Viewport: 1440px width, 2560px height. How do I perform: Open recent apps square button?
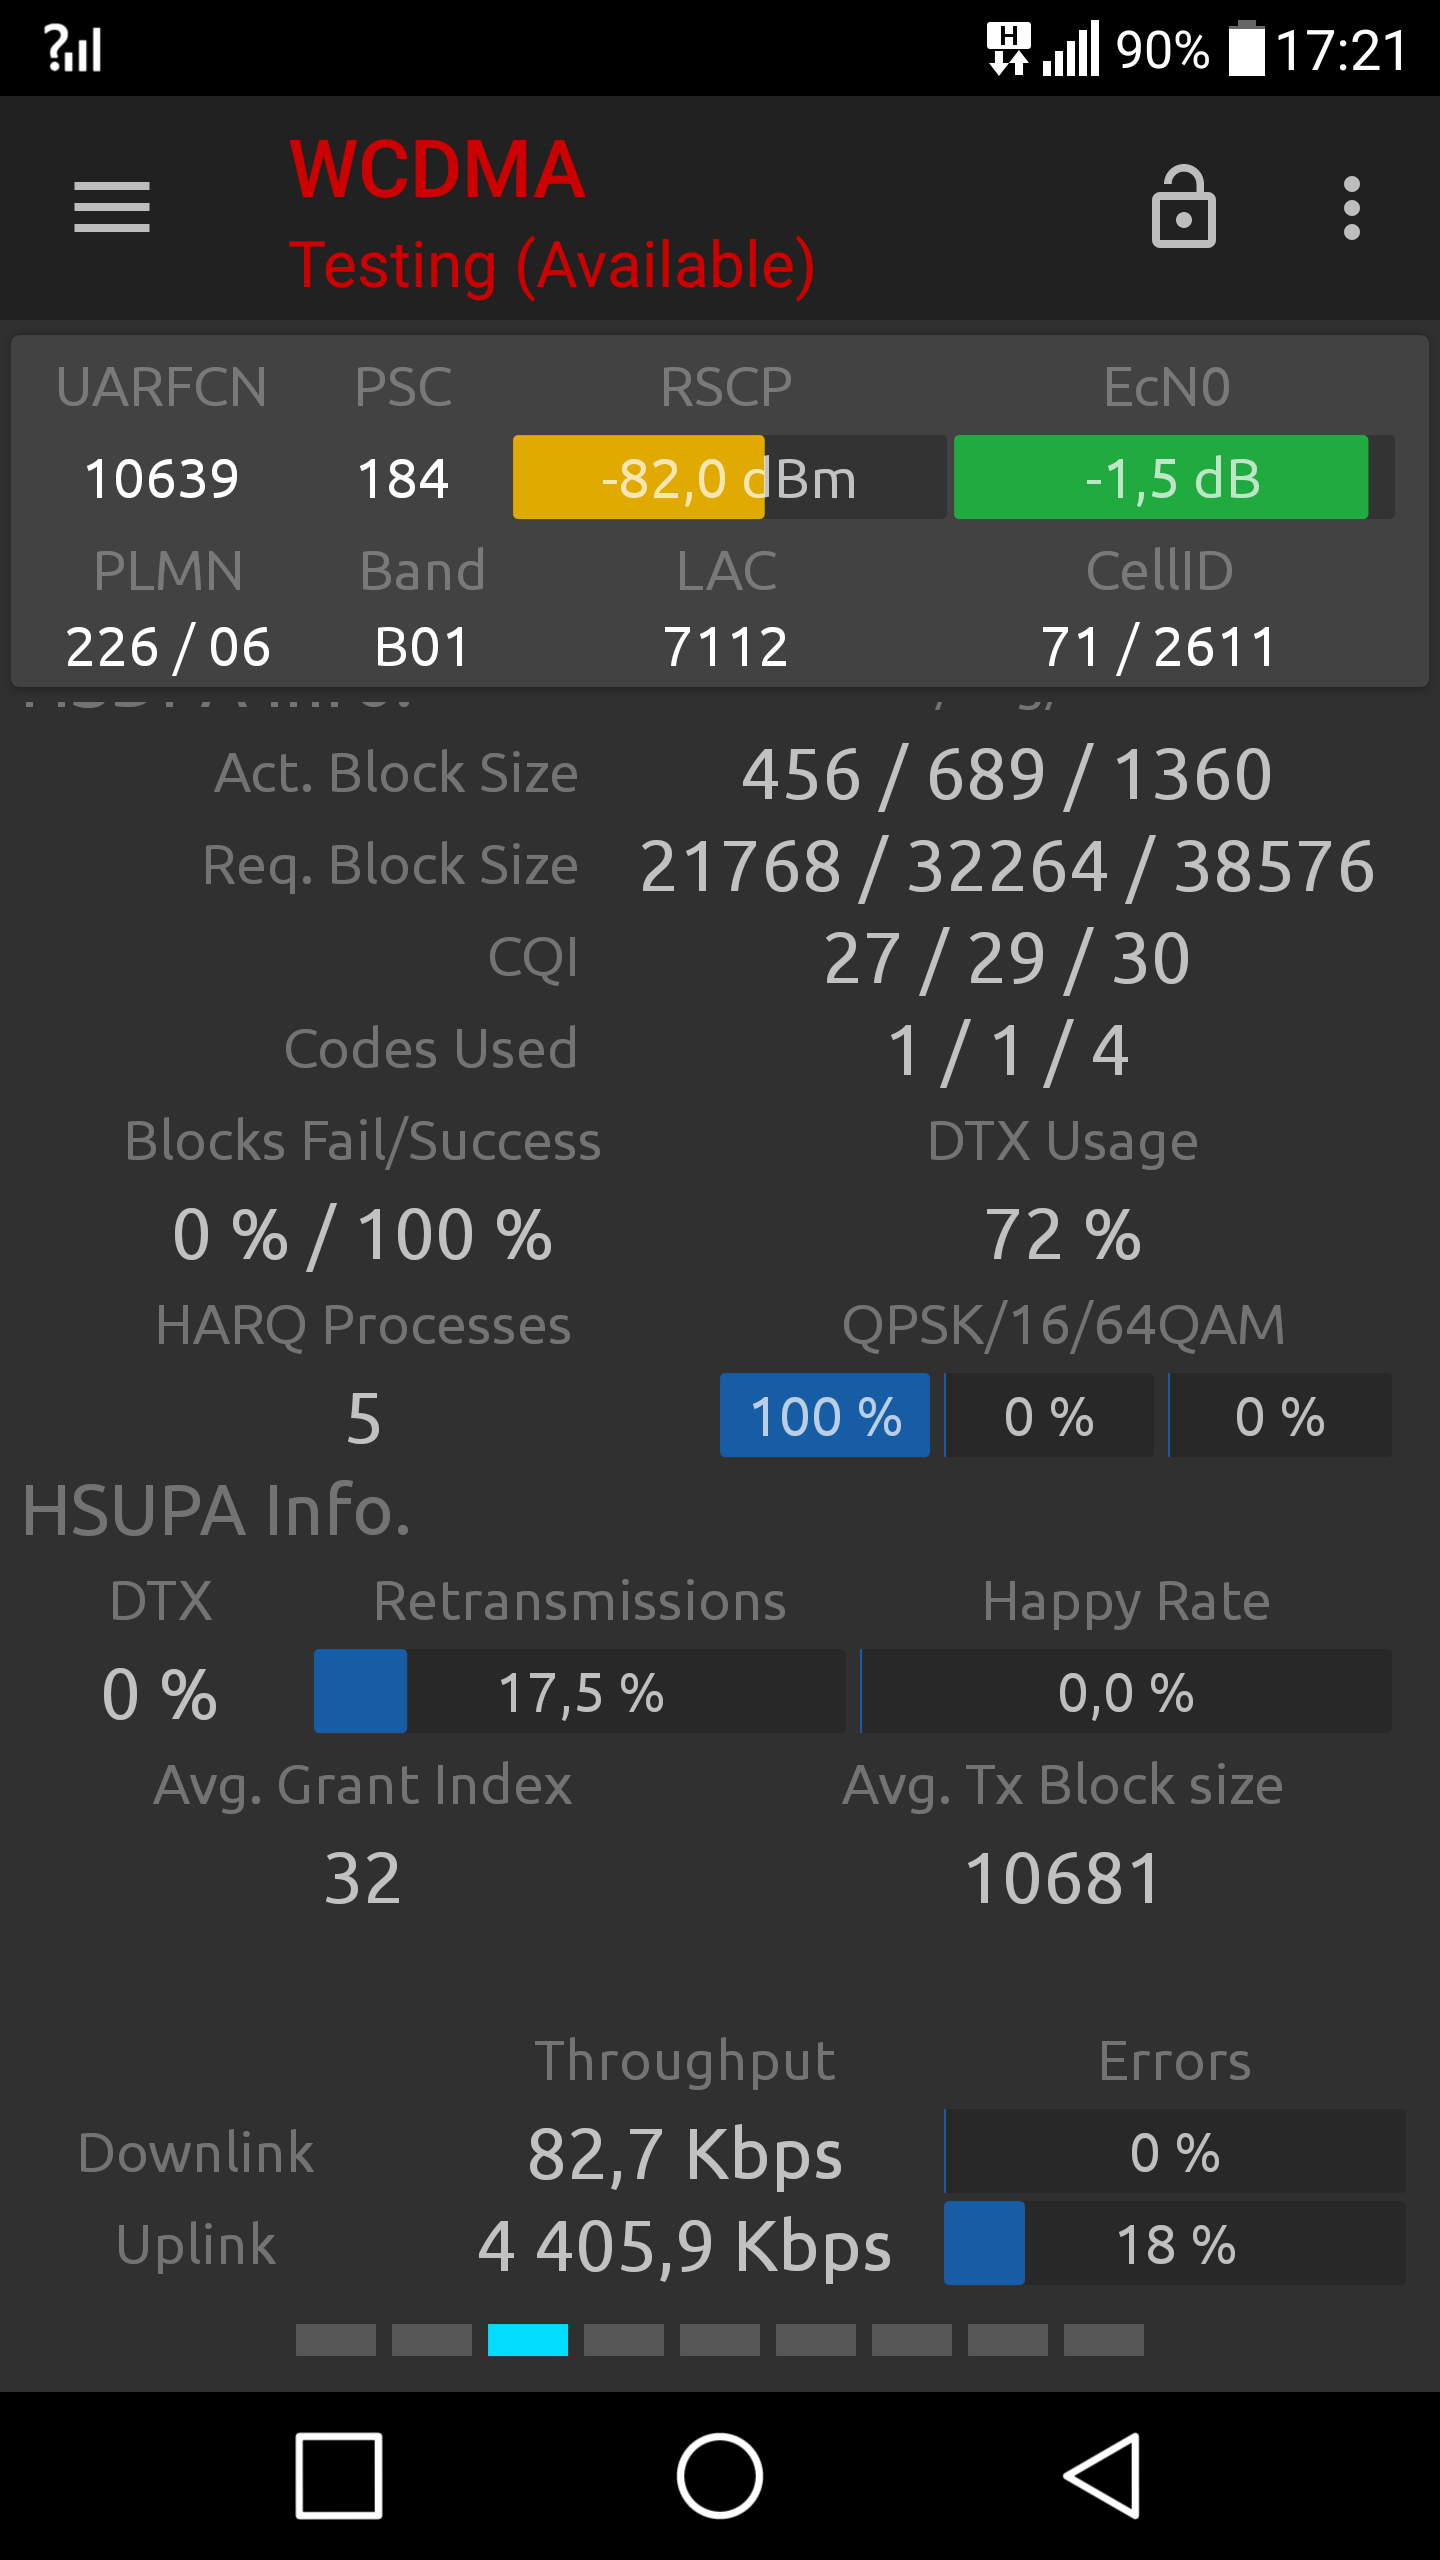339,2476
